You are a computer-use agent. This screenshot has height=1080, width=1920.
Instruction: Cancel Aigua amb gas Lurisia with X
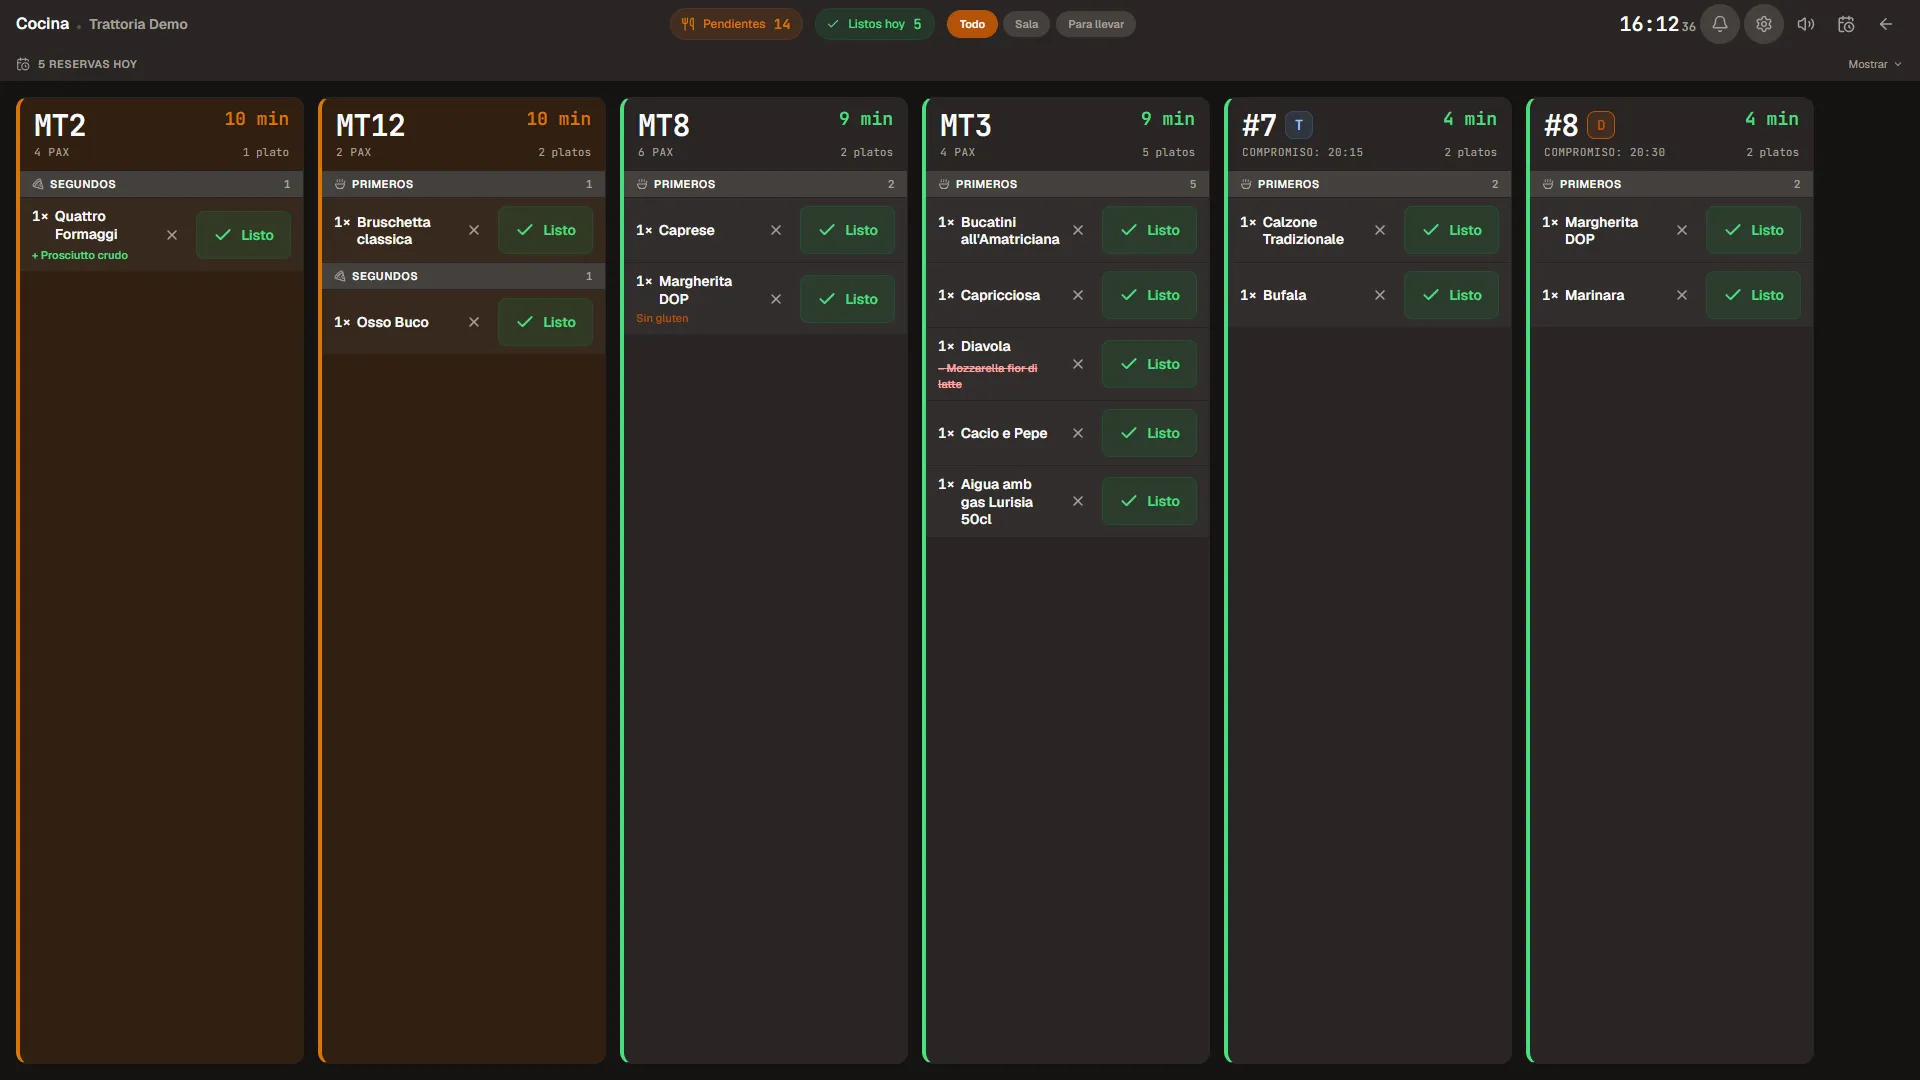pyautogui.click(x=1078, y=501)
